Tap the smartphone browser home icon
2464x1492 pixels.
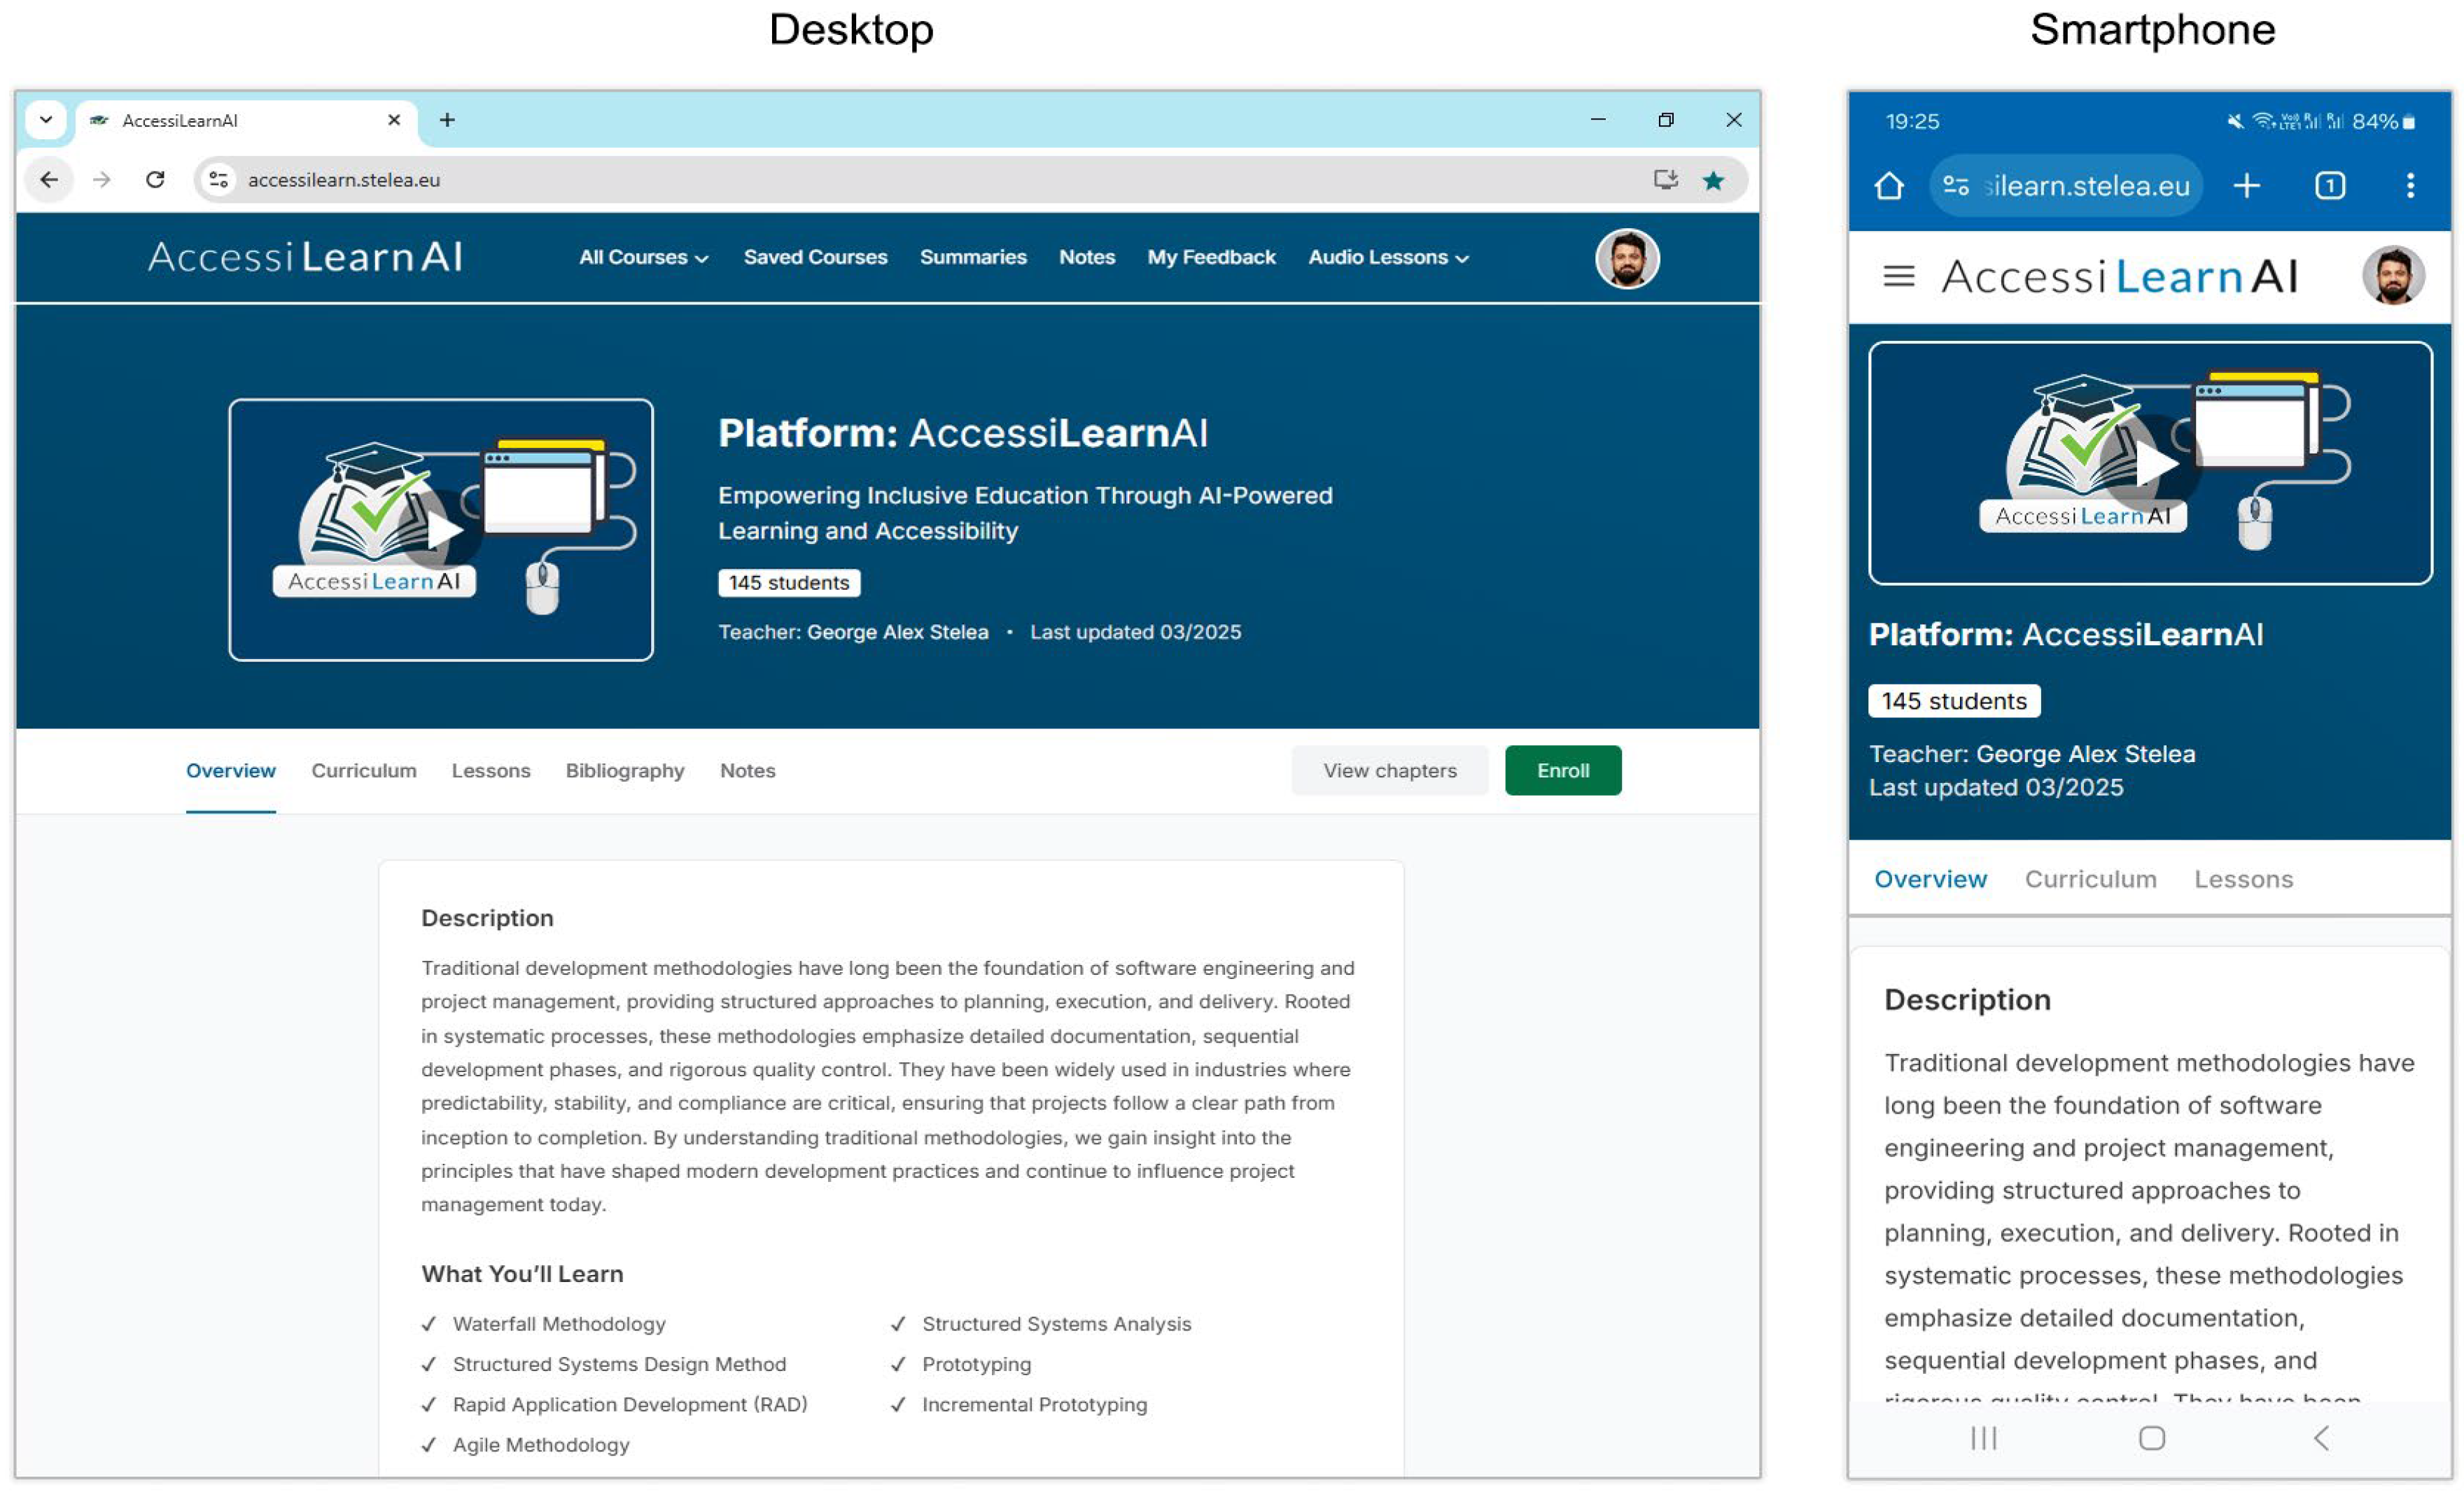pyautogui.click(x=1889, y=186)
